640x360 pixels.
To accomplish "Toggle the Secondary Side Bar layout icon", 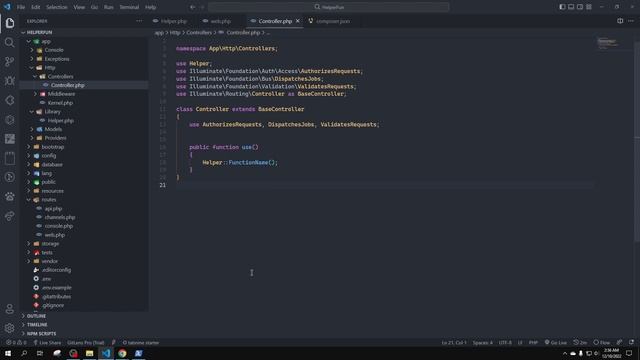I will [x=580, y=7].
